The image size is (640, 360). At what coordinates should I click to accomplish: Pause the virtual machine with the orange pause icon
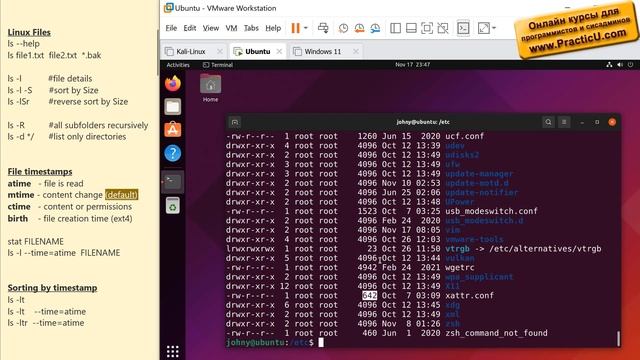[296, 28]
